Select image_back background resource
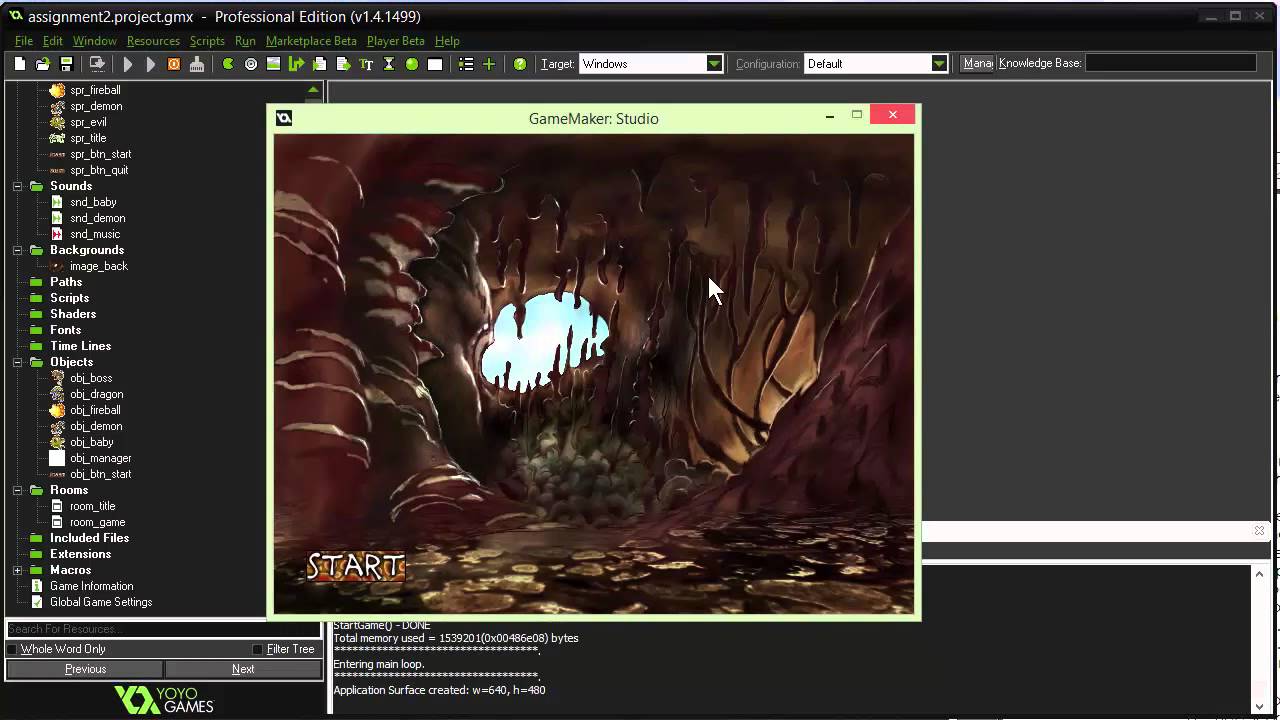Viewport: 1280px width, 720px height. 99,266
